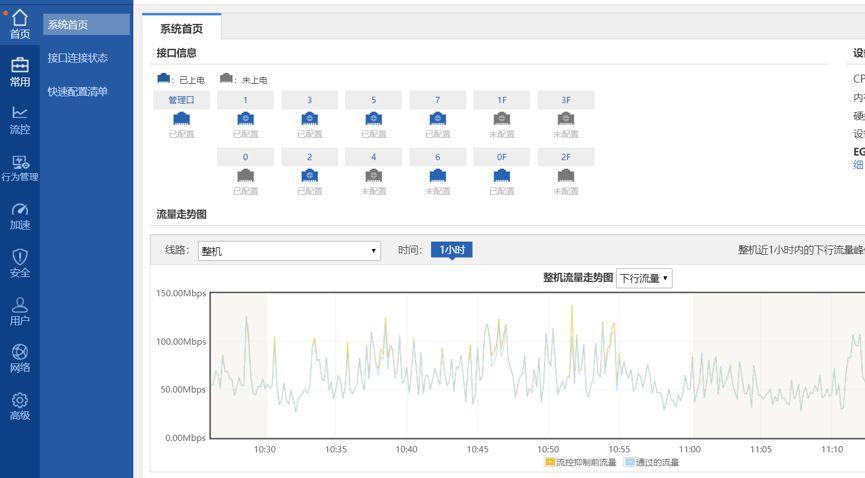
Task: Click port 0F interface icon
Action: (x=501, y=176)
